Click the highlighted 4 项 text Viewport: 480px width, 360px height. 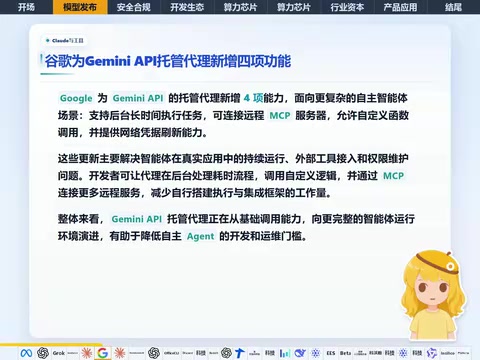point(253,98)
